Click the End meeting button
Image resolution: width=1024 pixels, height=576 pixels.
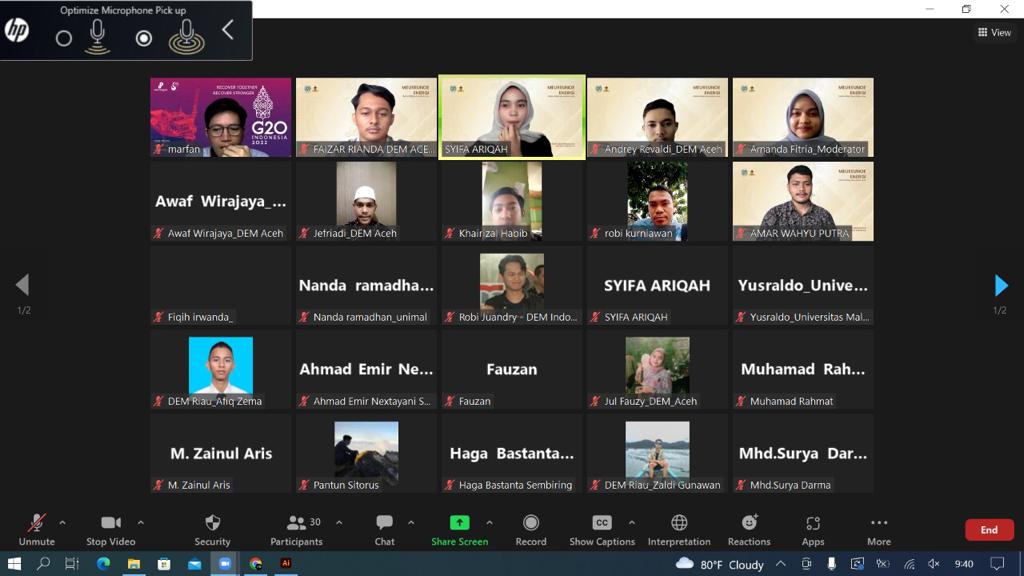click(989, 529)
